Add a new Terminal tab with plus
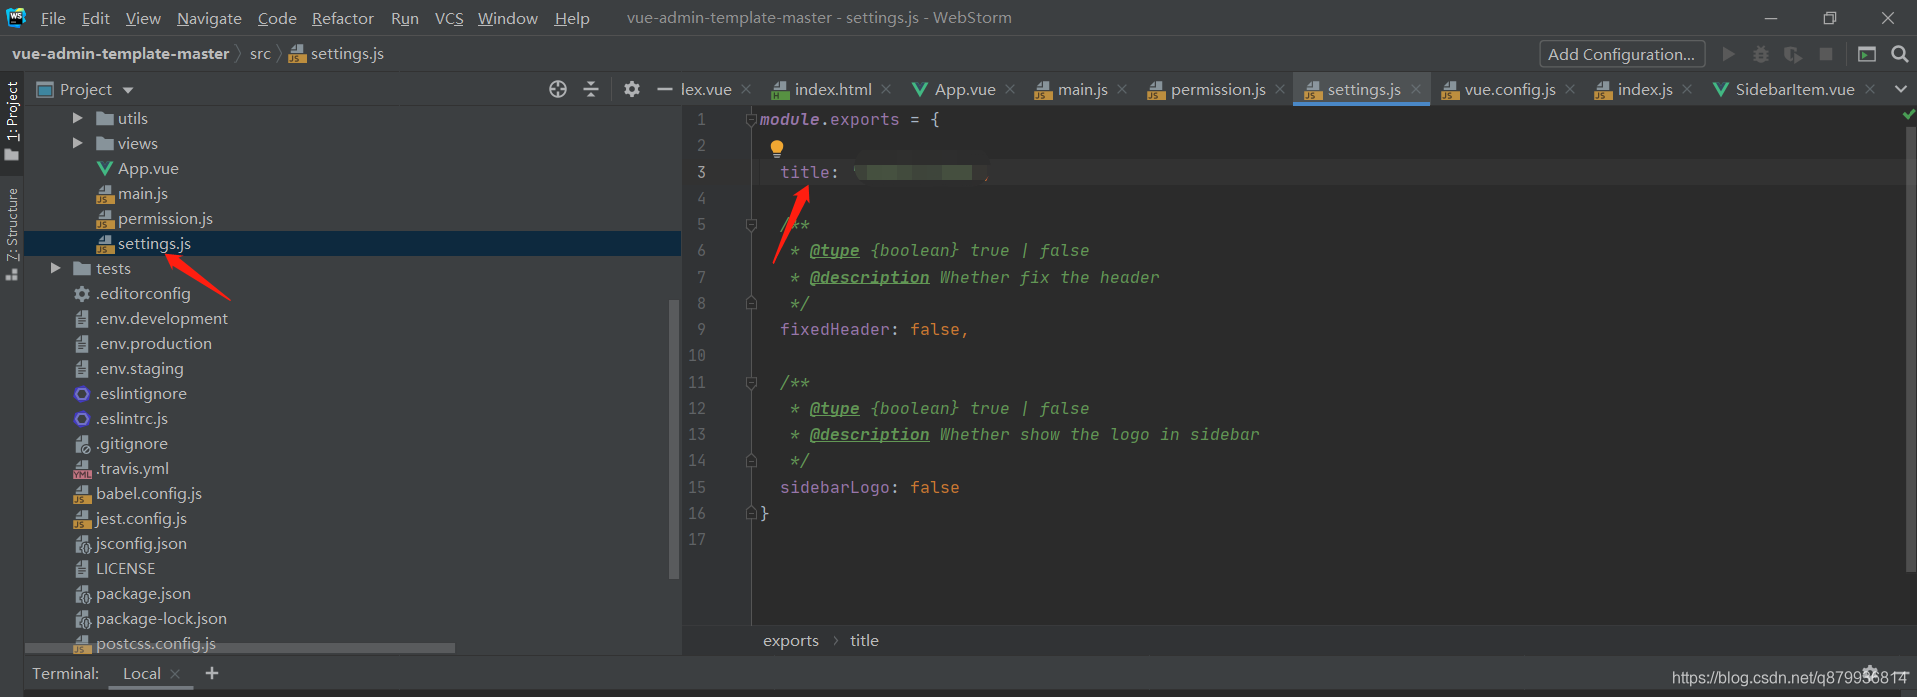The width and height of the screenshot is (1917, 697). click(x=212, y=673)
